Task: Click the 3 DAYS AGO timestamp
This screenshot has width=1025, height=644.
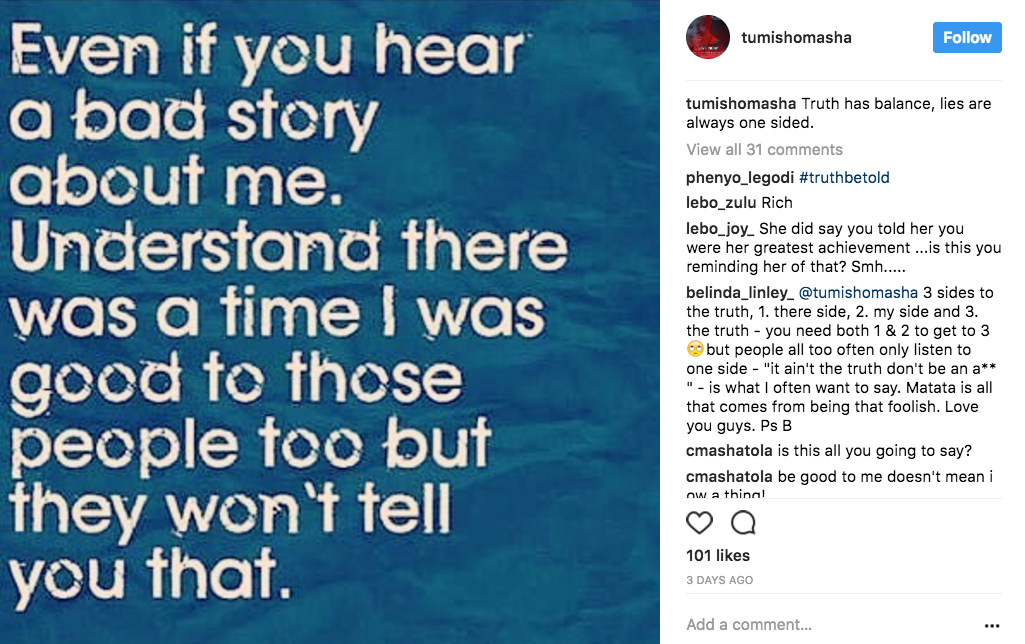Action: (720, 580)
